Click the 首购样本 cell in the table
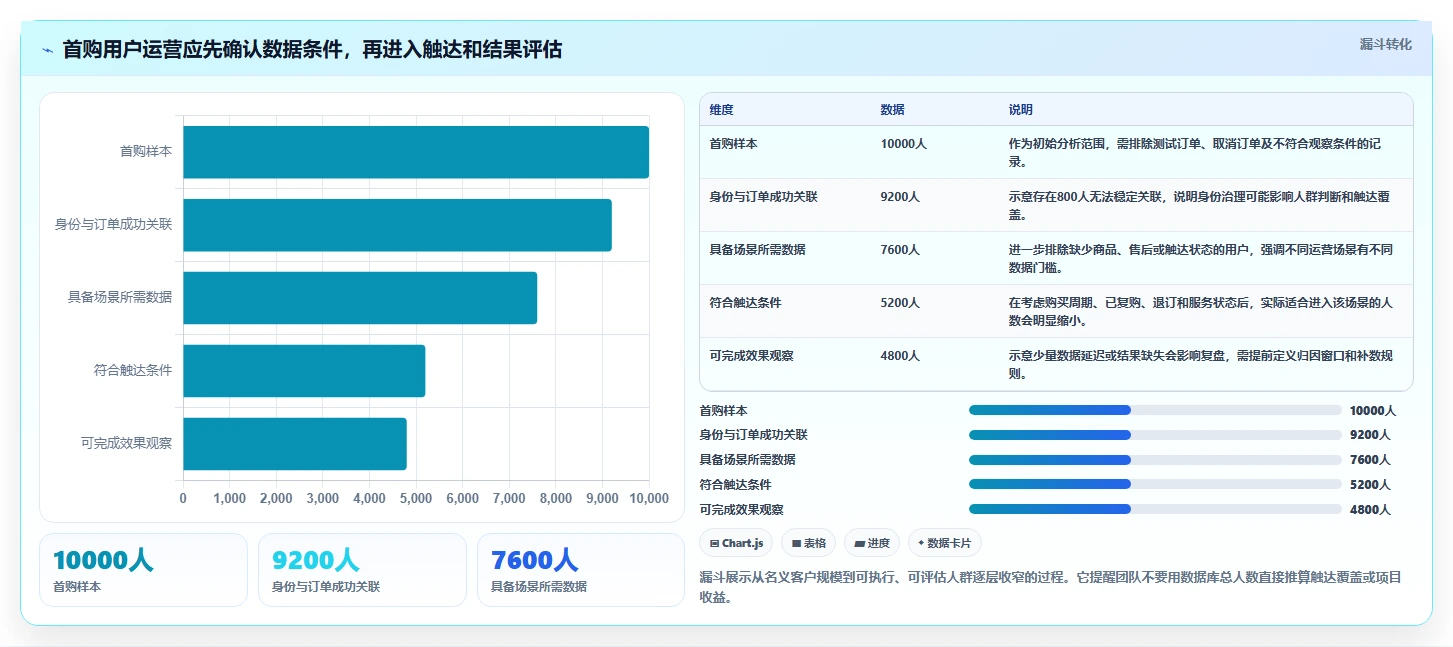Viewport: 1453px width, 647px height. (x=733, y=144)
